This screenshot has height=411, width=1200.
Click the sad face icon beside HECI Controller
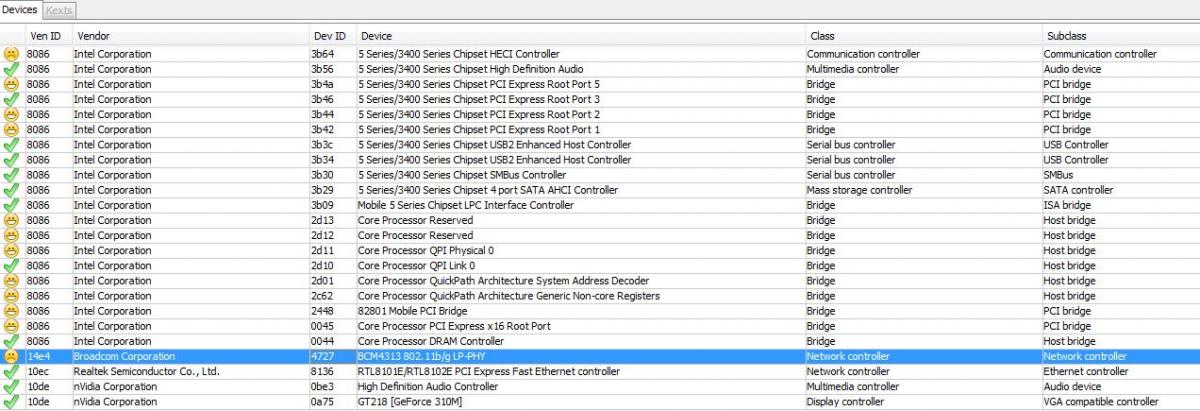[x=11, y=54]
